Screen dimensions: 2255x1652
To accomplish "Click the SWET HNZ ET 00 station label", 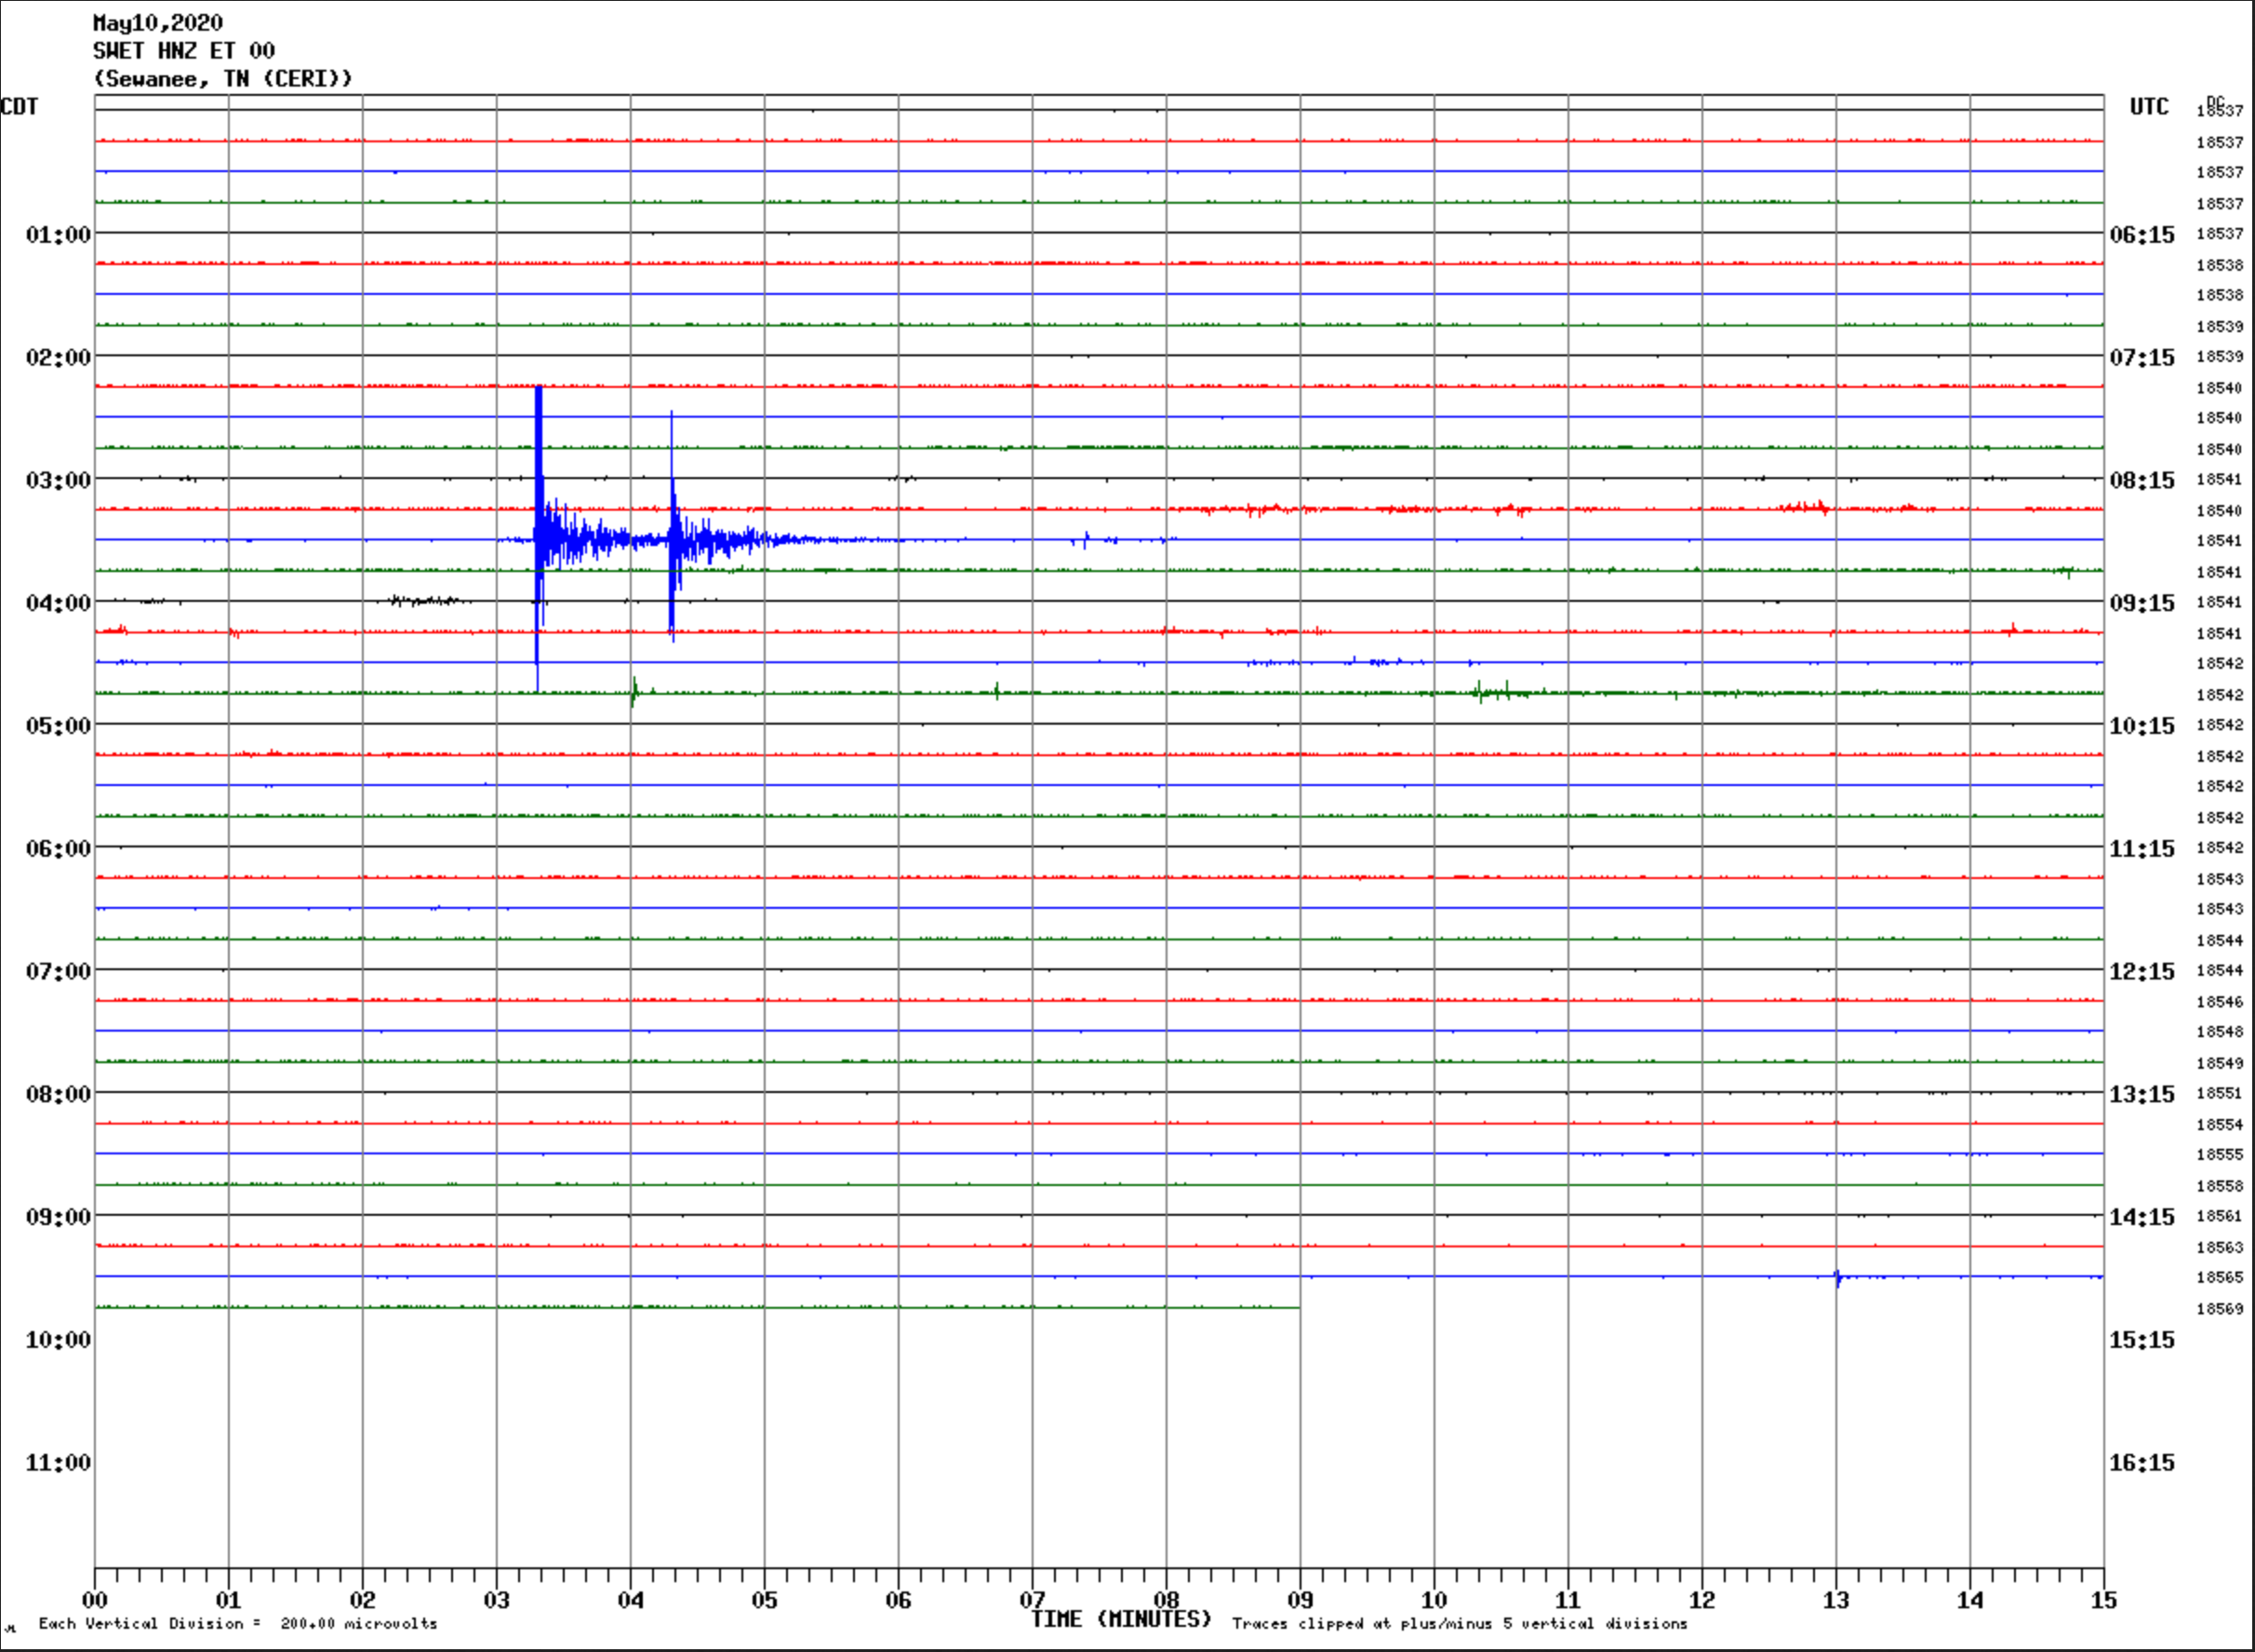I will pos(184,50).
